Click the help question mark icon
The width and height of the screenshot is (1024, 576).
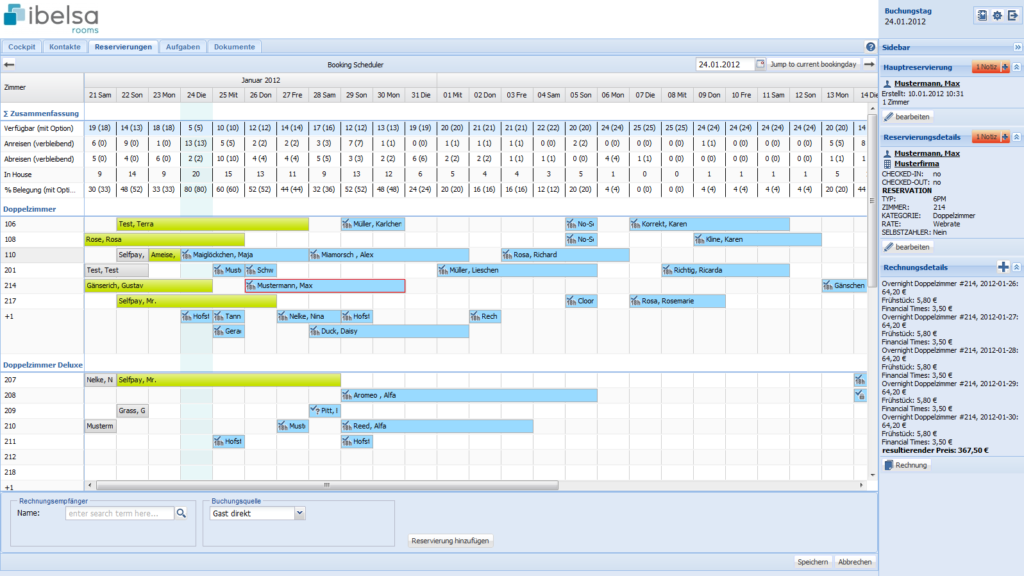tap(870, 47)
